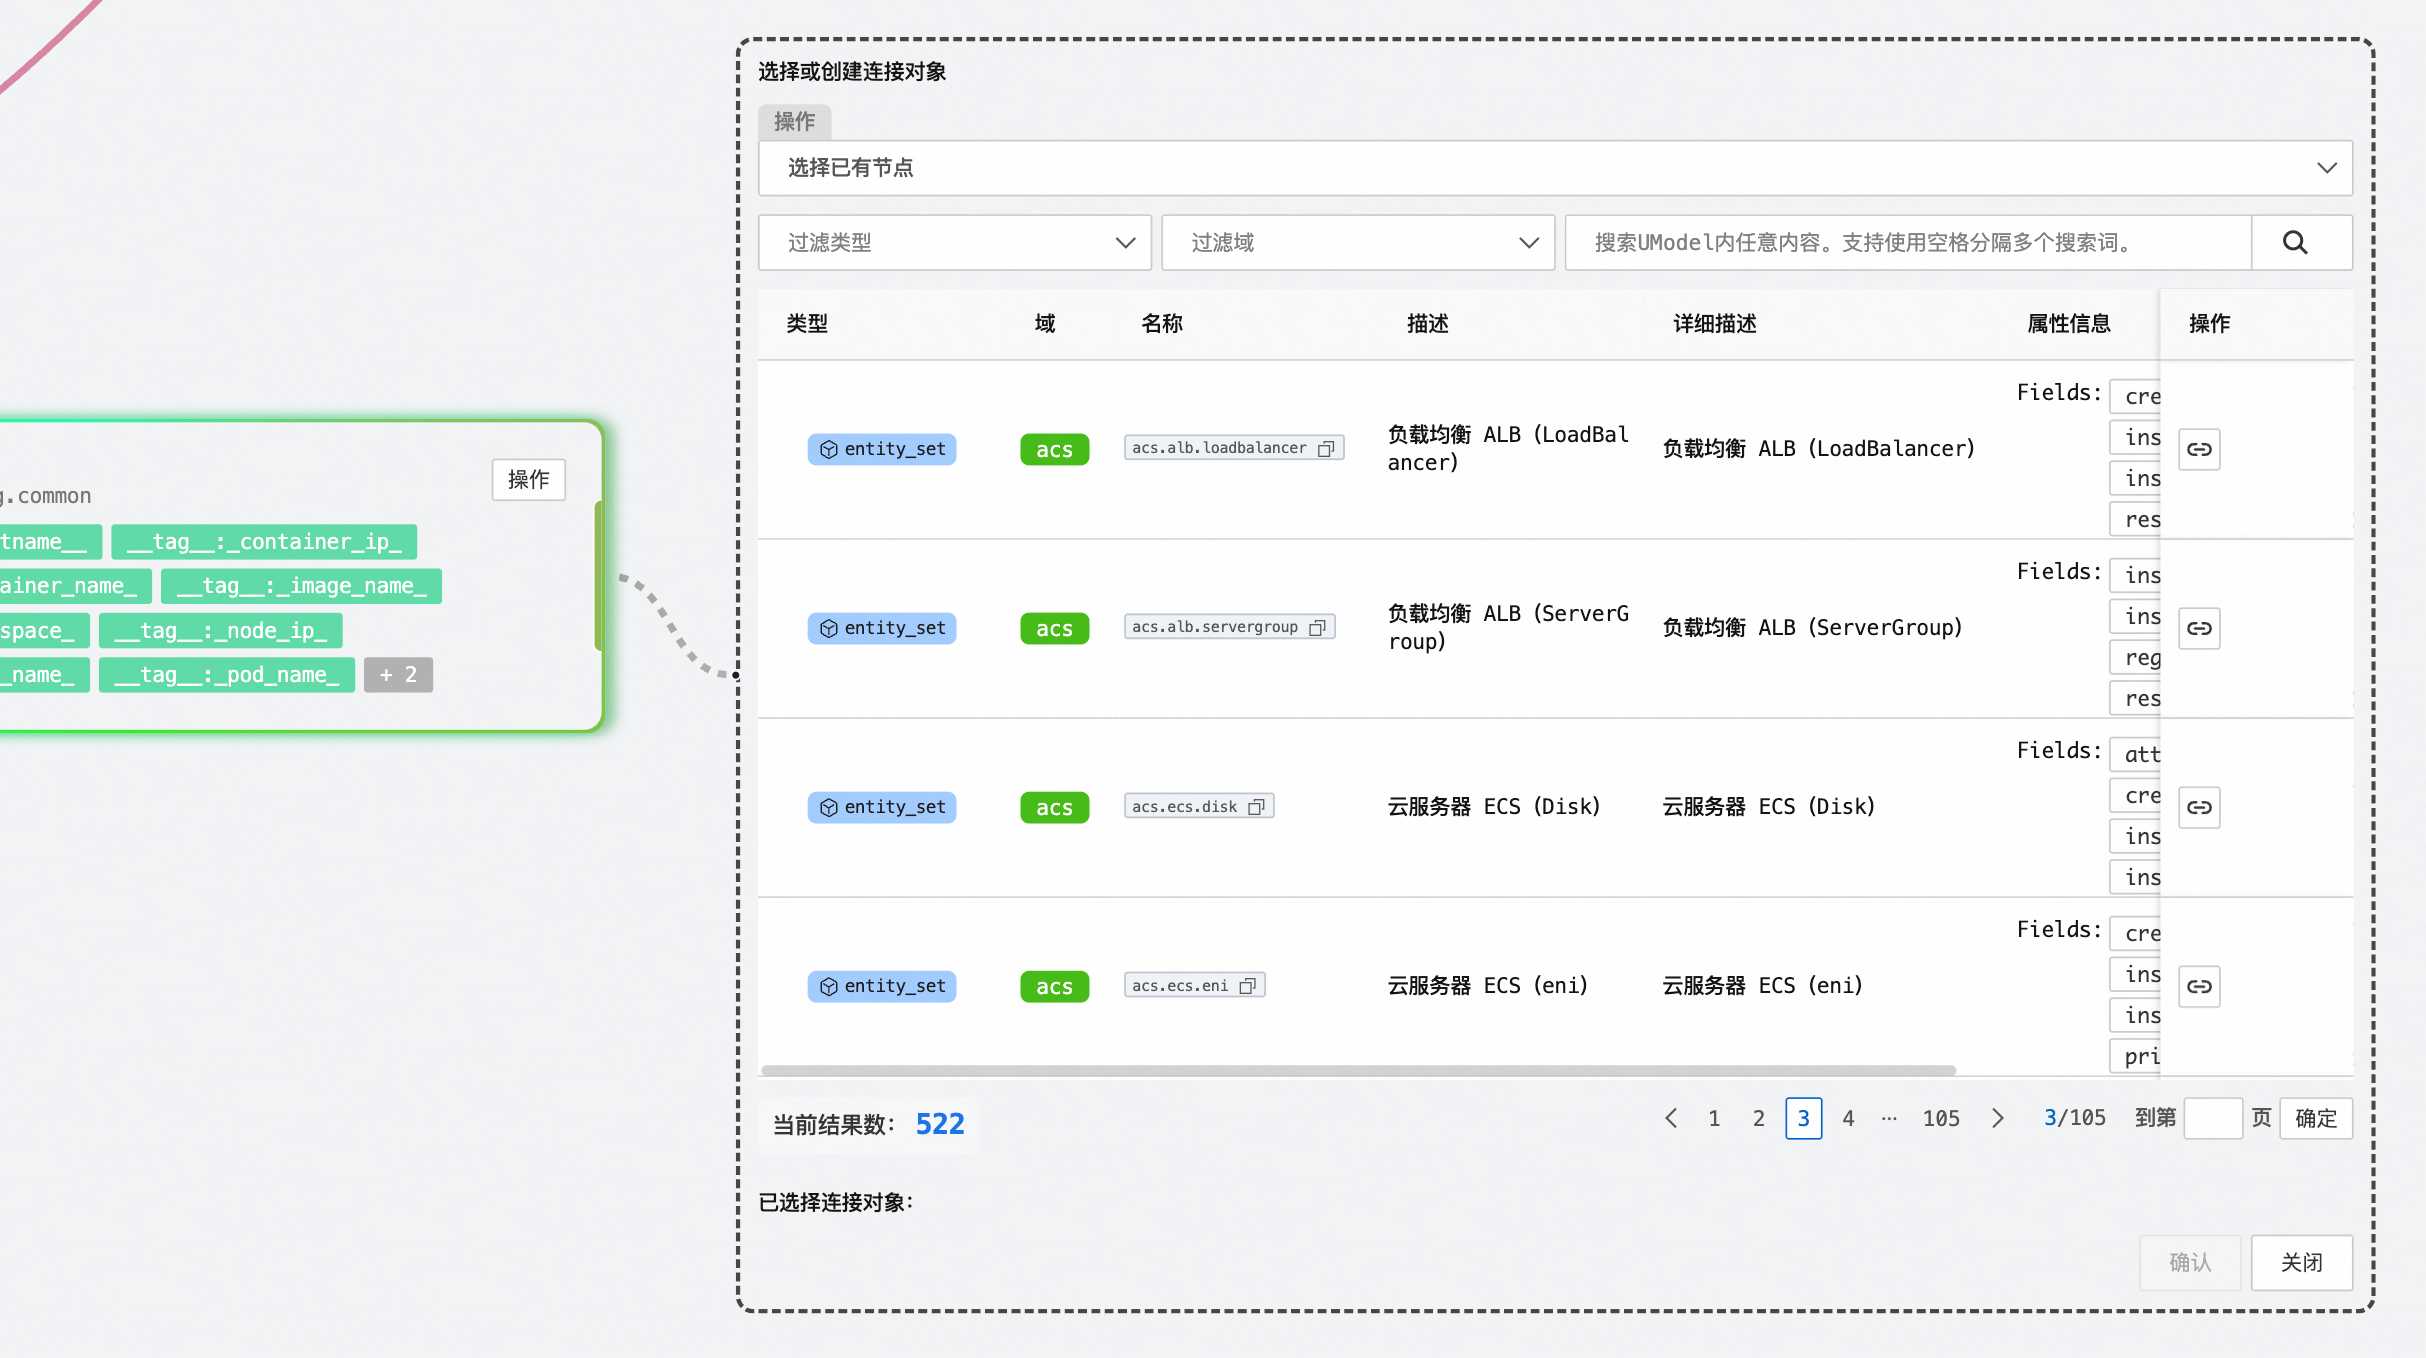Screen dimensions: 2426x1358
Task: Click the 3/105 page indicator
Action: click(2074, 1118)
